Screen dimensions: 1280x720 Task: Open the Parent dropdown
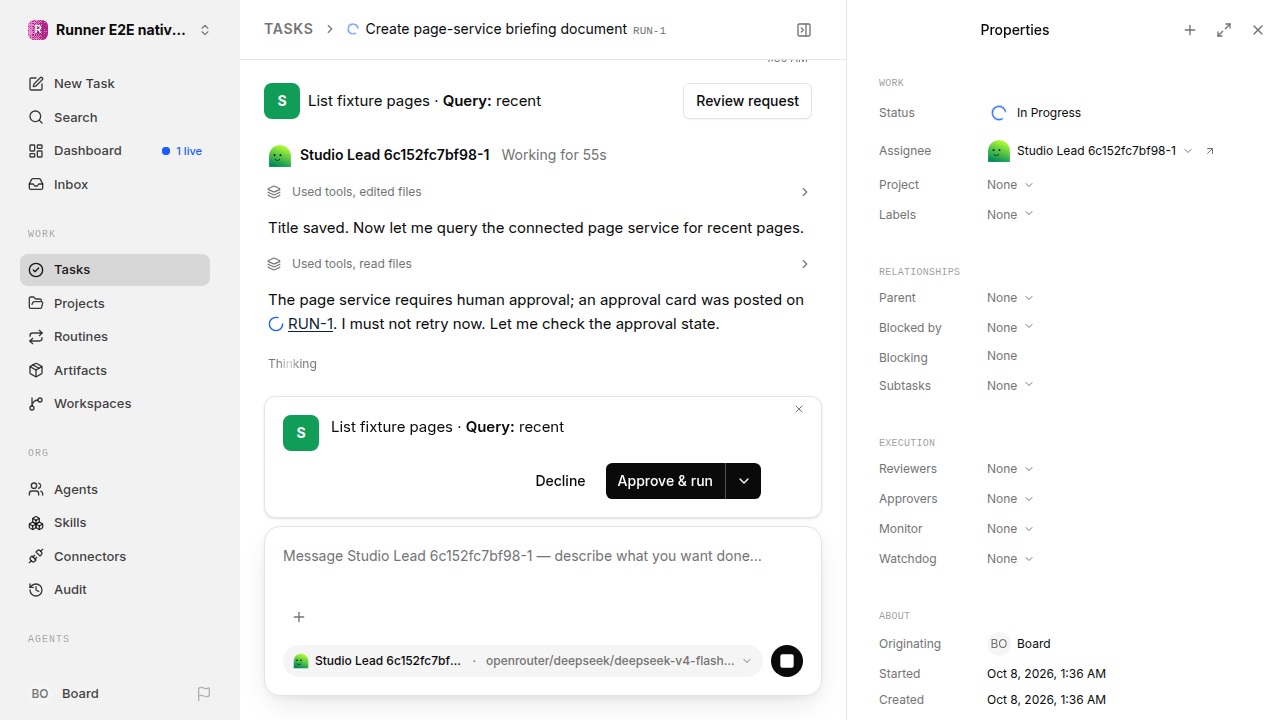[1010, 298]
